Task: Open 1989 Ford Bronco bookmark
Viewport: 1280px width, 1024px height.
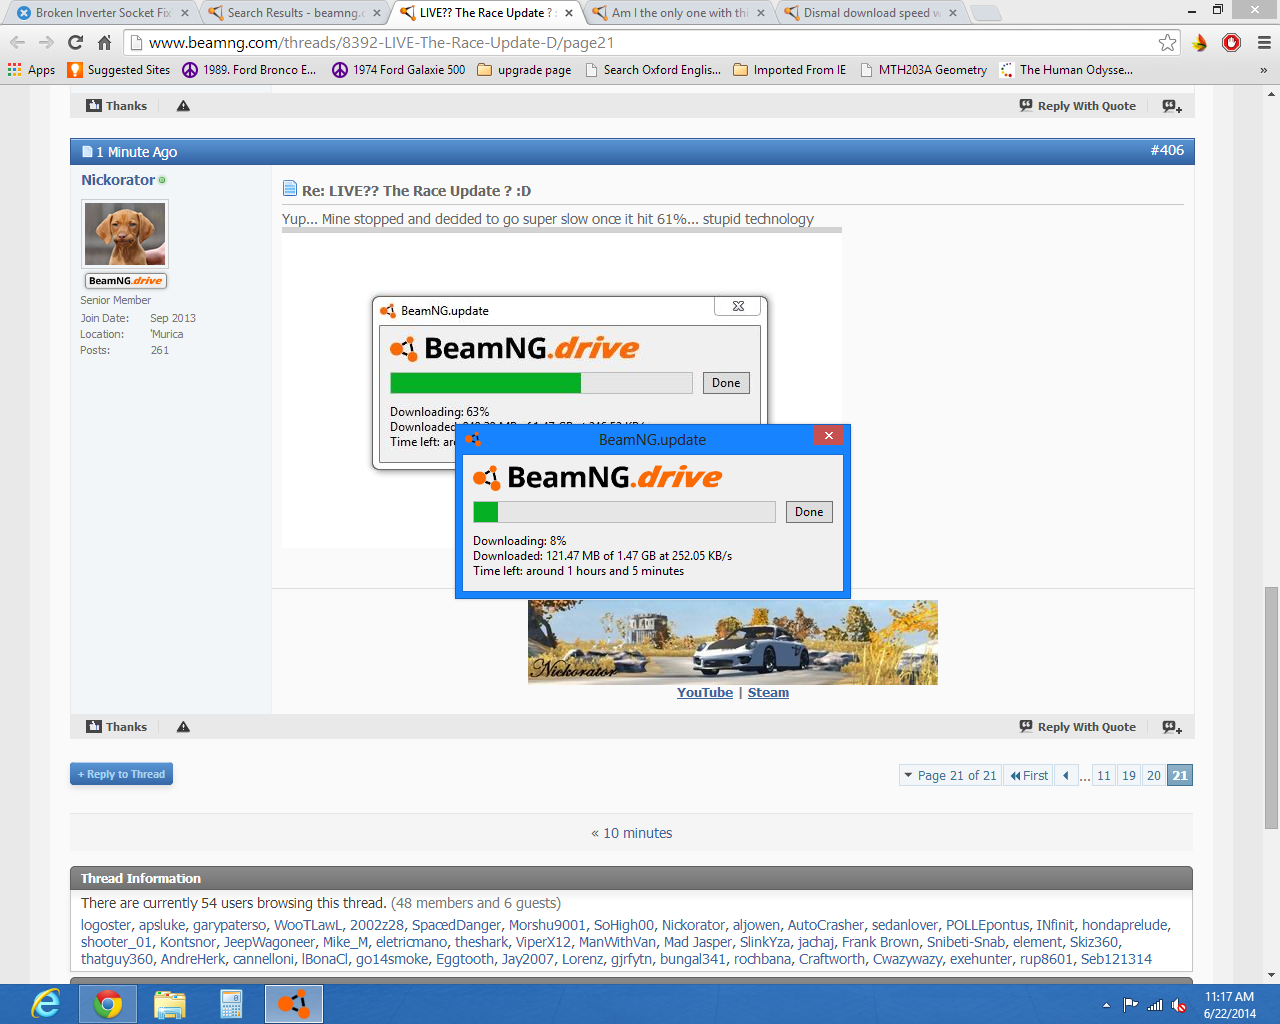Action: [x=249, y=70]
